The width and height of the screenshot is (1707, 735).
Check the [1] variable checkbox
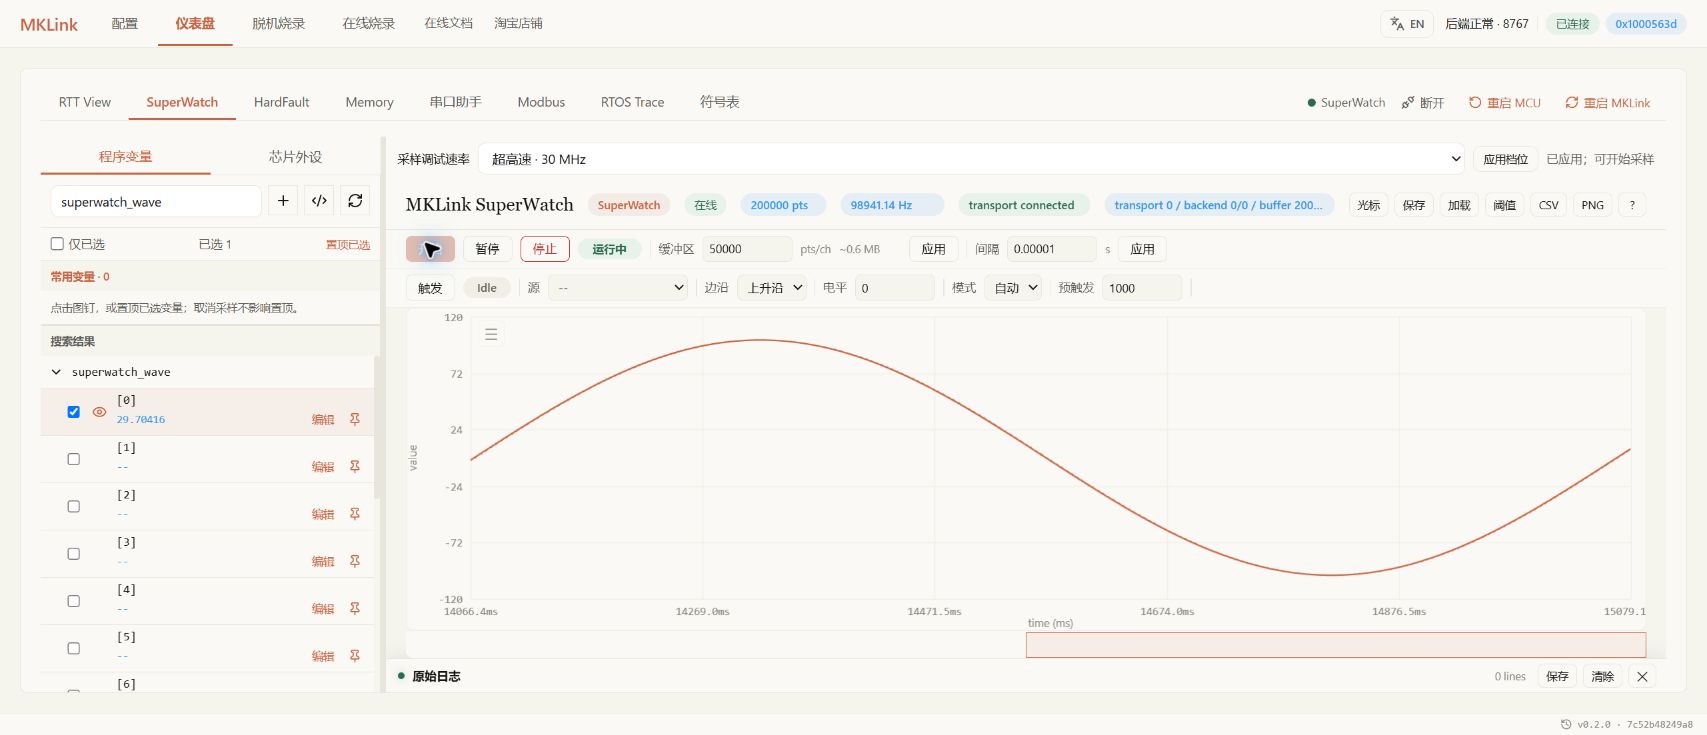tap(73, 459)
